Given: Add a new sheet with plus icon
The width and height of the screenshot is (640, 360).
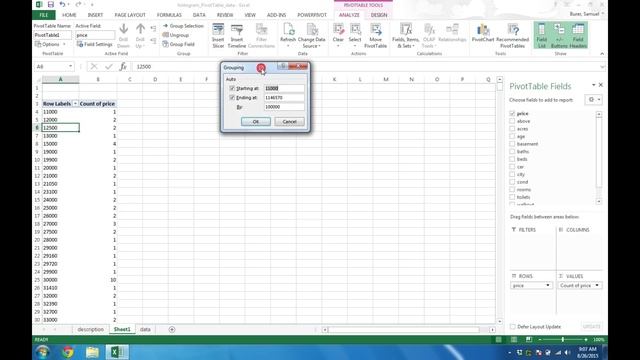Looking at the screenshot, I should pos(172,329).
